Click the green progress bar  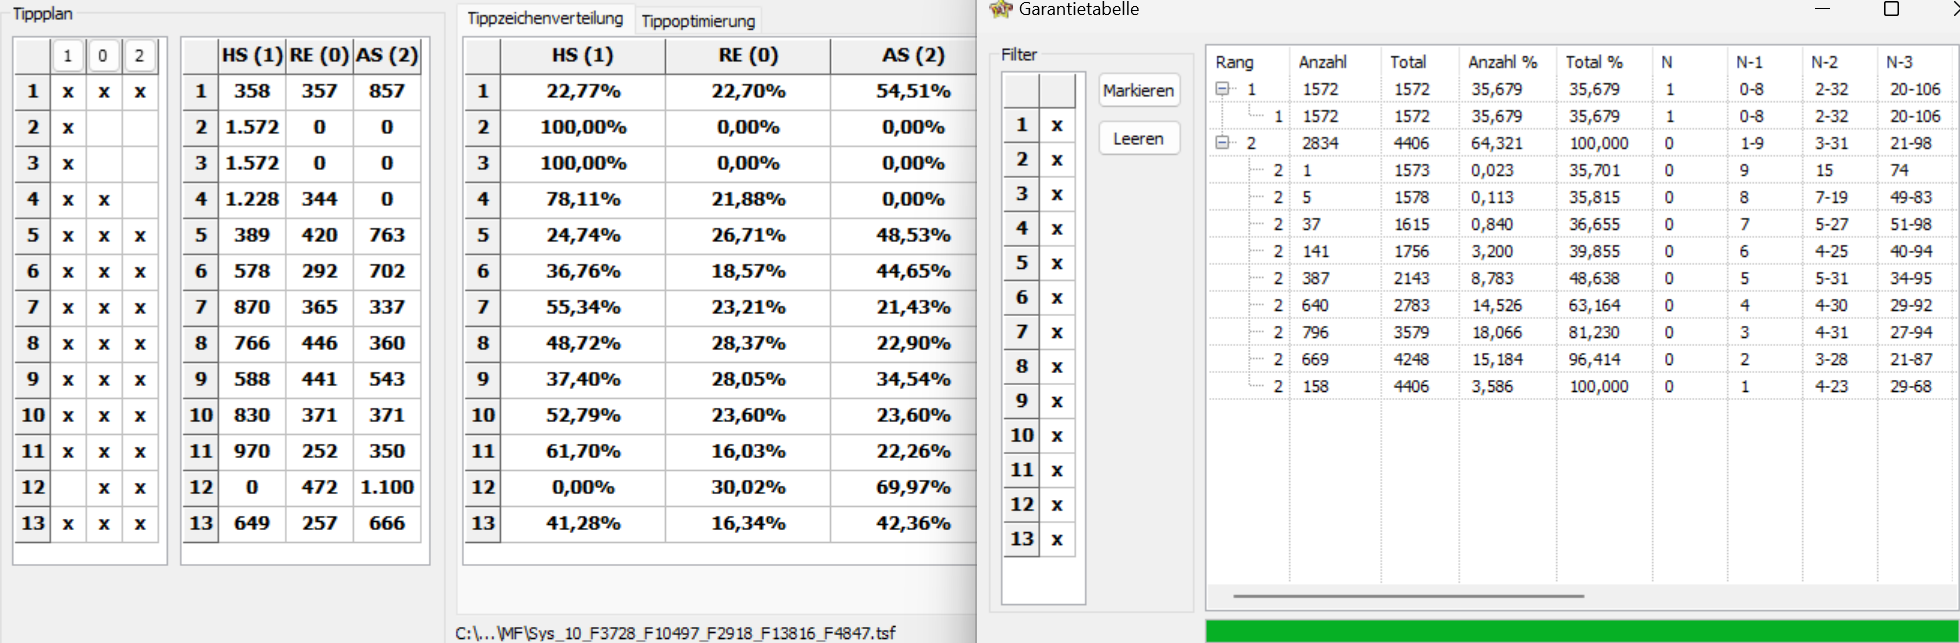(1582, 631)
